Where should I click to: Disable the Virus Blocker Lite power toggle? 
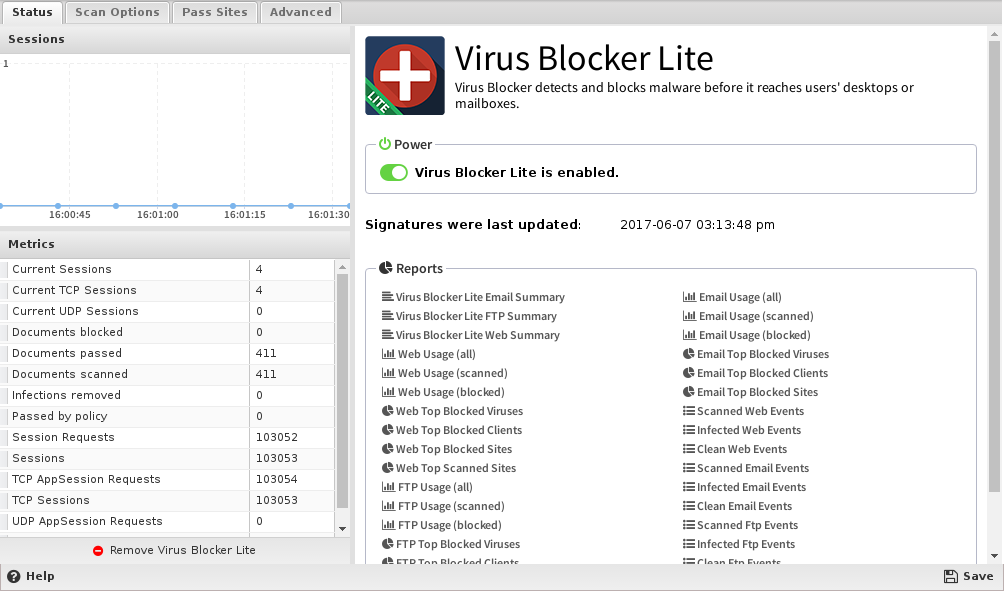click(x=394, y=172)
